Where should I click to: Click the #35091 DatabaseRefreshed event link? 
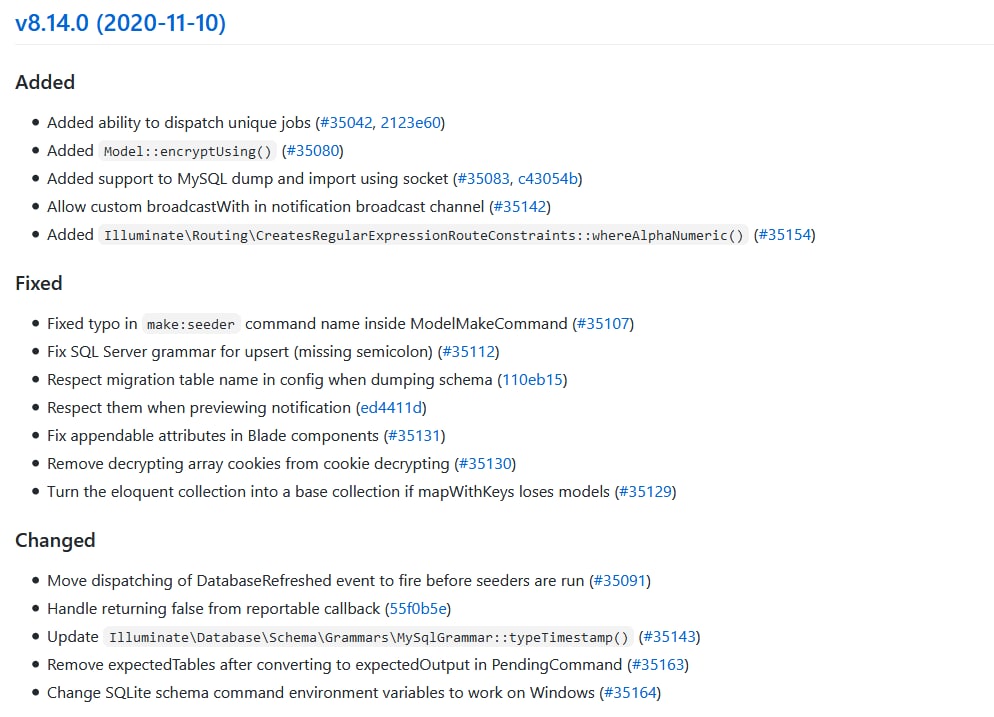coord(620,581)
